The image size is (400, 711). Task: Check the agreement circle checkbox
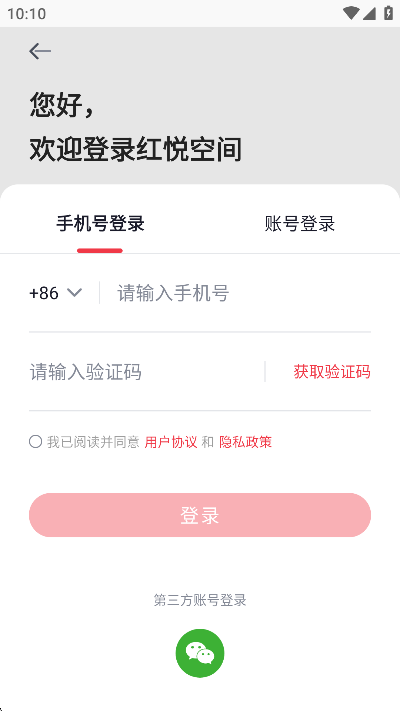tap(35, 442)
